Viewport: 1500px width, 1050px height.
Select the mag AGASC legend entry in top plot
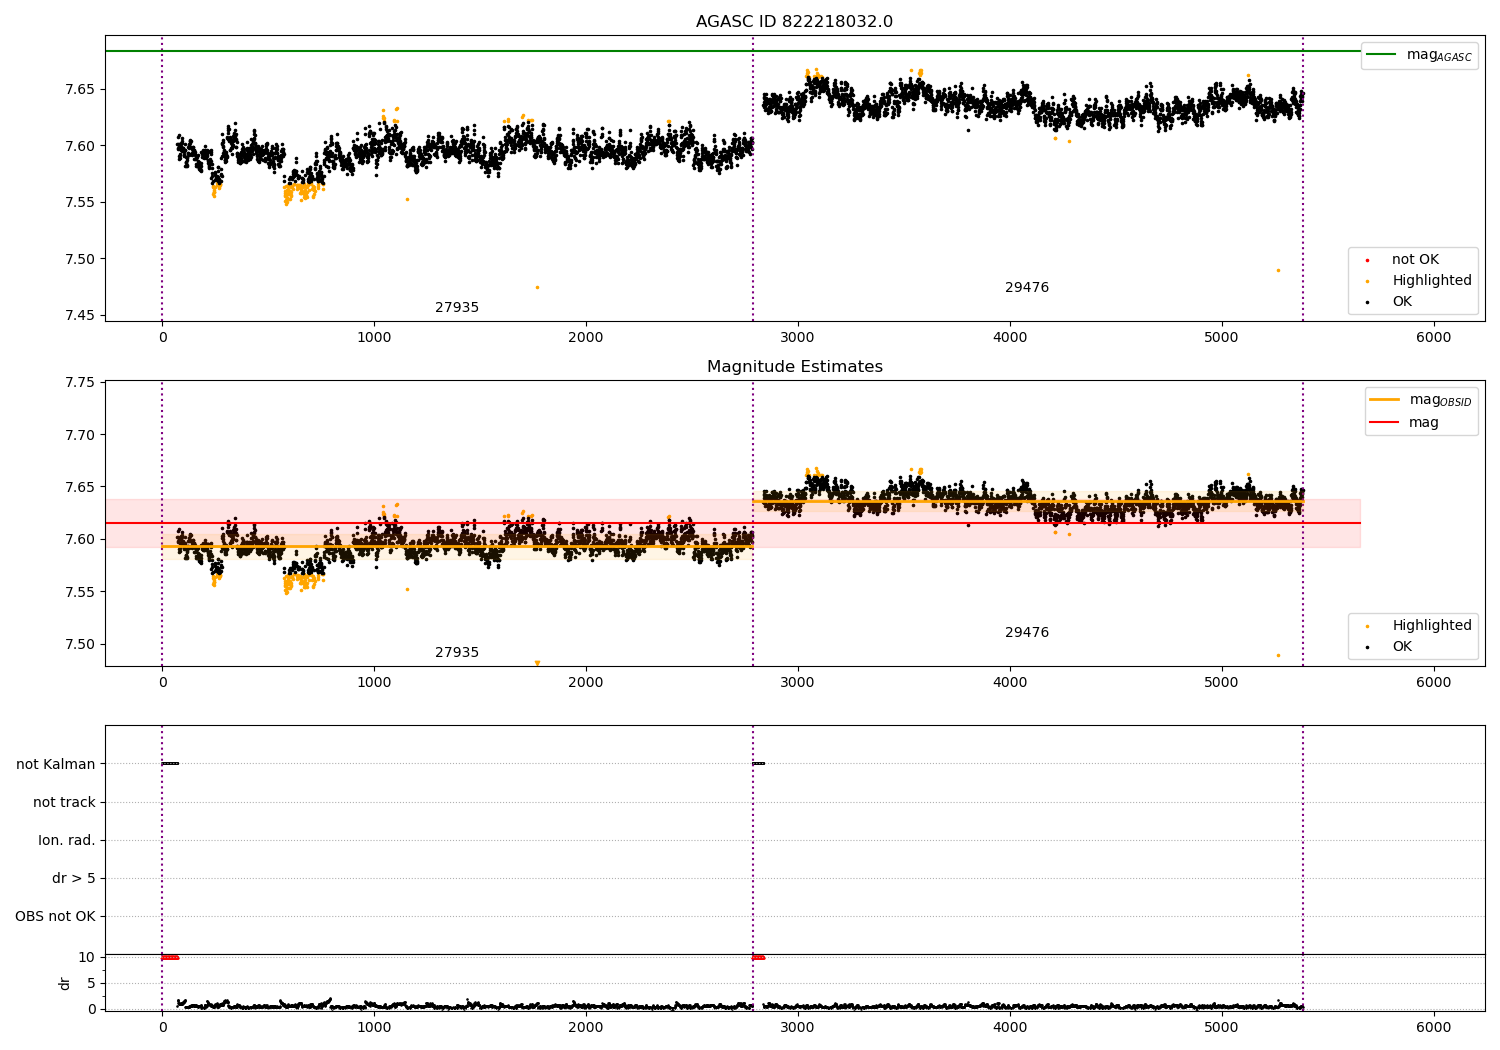coord(1419,55)
